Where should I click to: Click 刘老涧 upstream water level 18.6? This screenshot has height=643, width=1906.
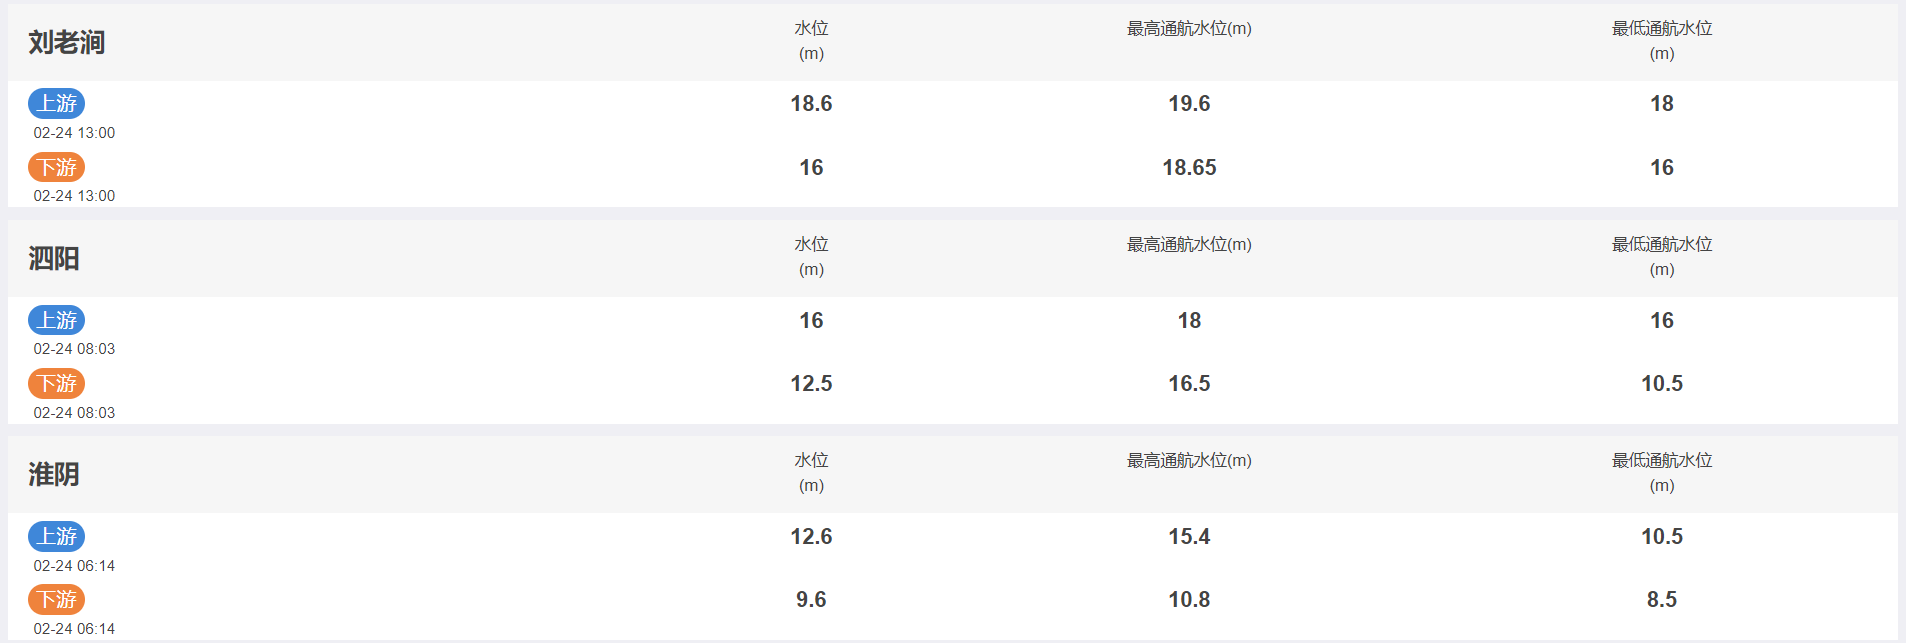pyautogui.click(x=811, y=103)
